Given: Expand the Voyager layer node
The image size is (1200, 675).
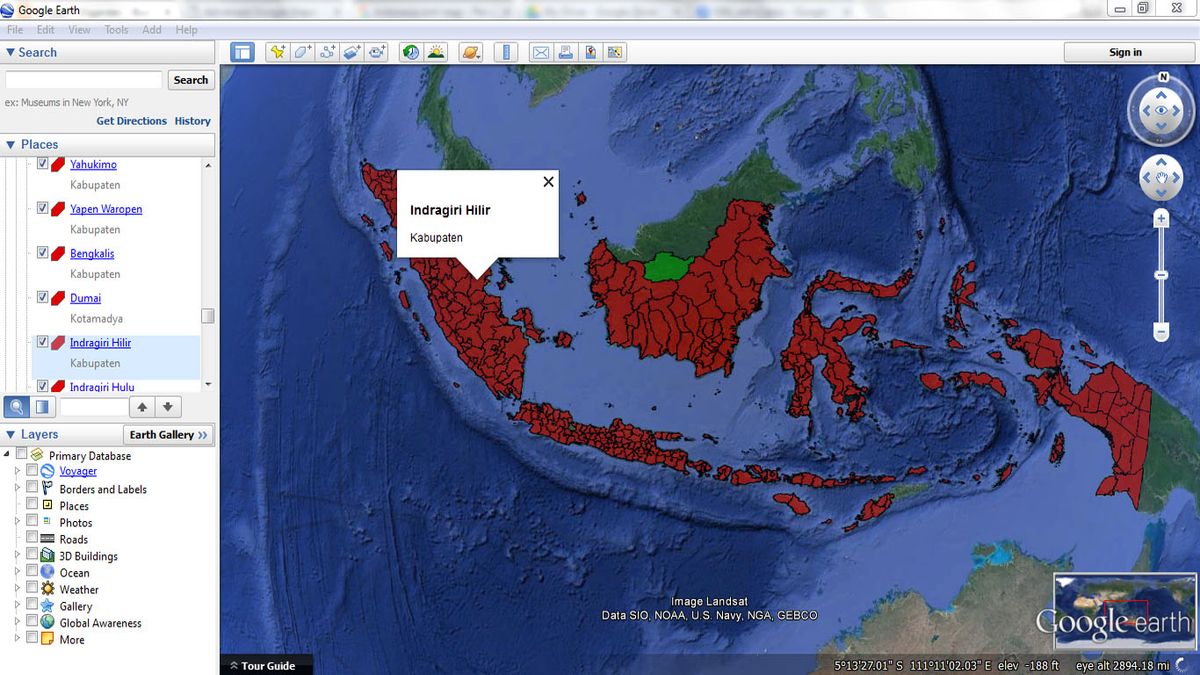Looking at the screenshot, I should tap(17, 471).
